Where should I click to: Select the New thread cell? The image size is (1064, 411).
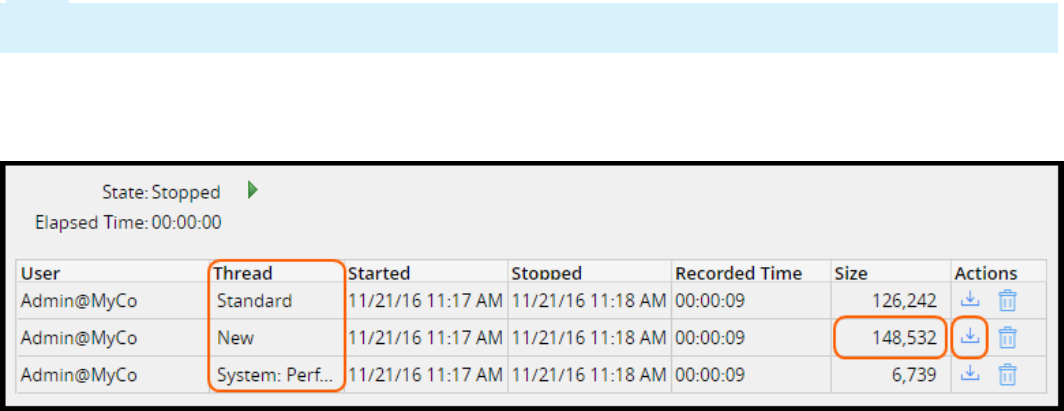(x=236, y=338)
